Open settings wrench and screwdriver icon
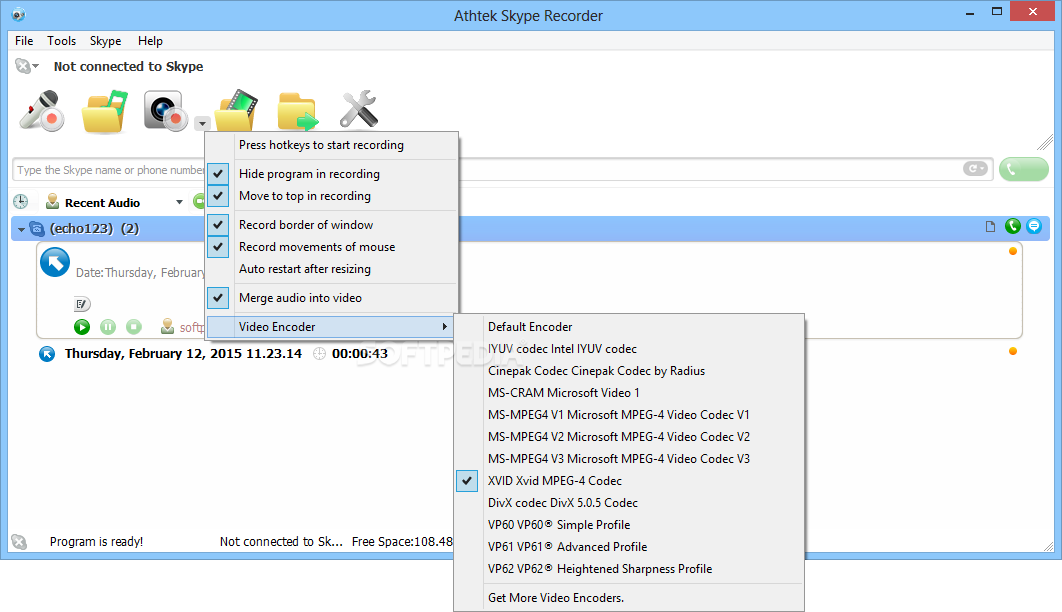Screen dimensions: 1062x612 pos(358,109)
